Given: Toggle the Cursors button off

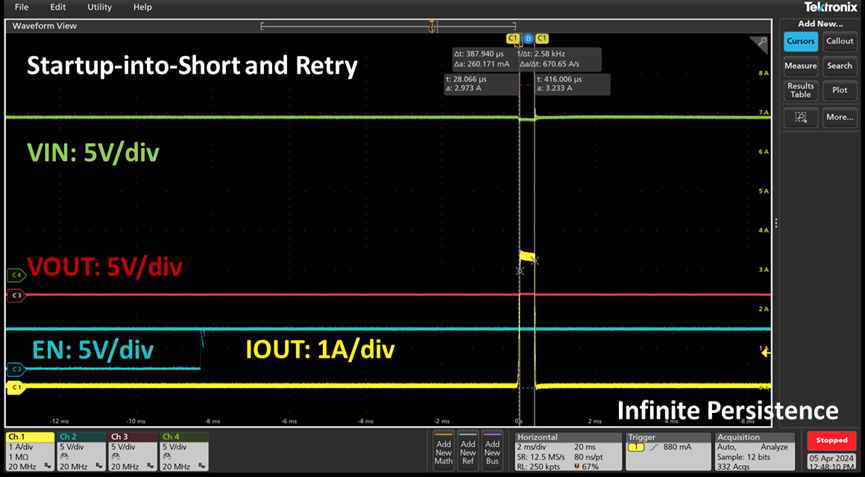Looking at the screenshot, I should (800, 41).
